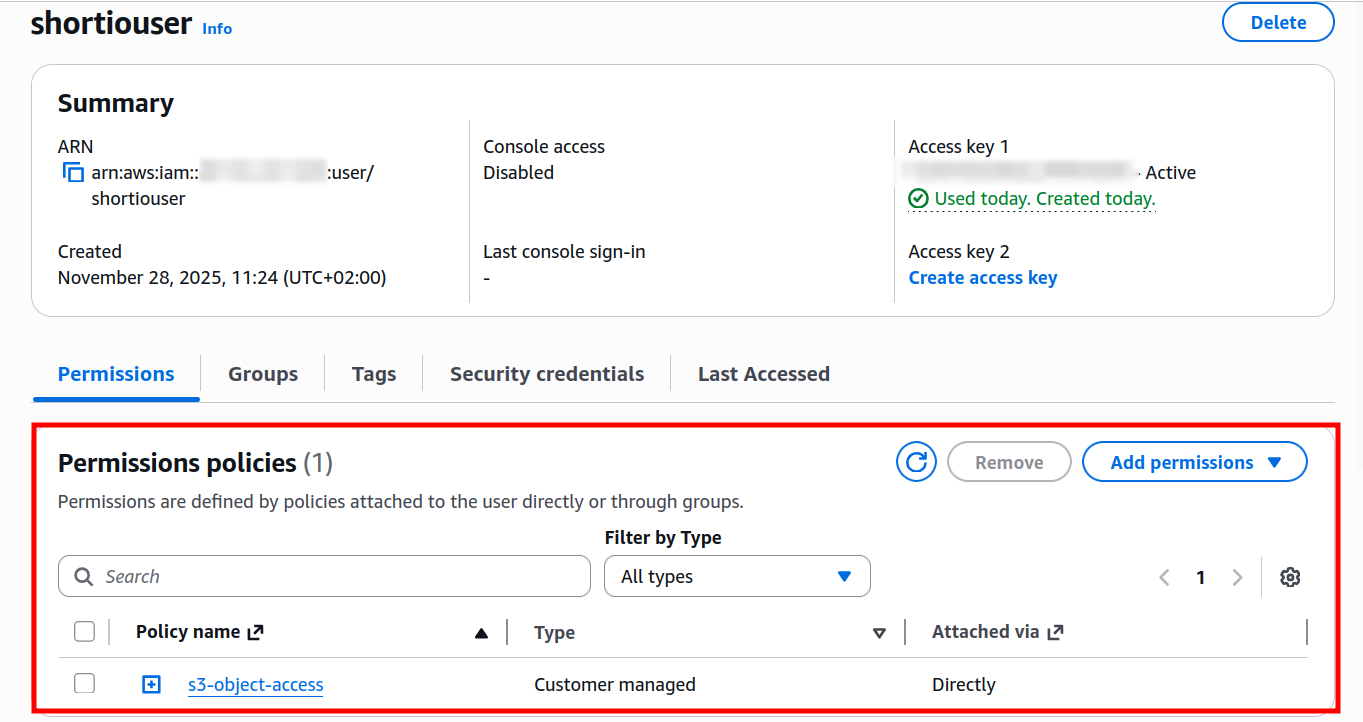Open the s3-object-access policy link
The image size is (1363, 722).
click(254, 684)
